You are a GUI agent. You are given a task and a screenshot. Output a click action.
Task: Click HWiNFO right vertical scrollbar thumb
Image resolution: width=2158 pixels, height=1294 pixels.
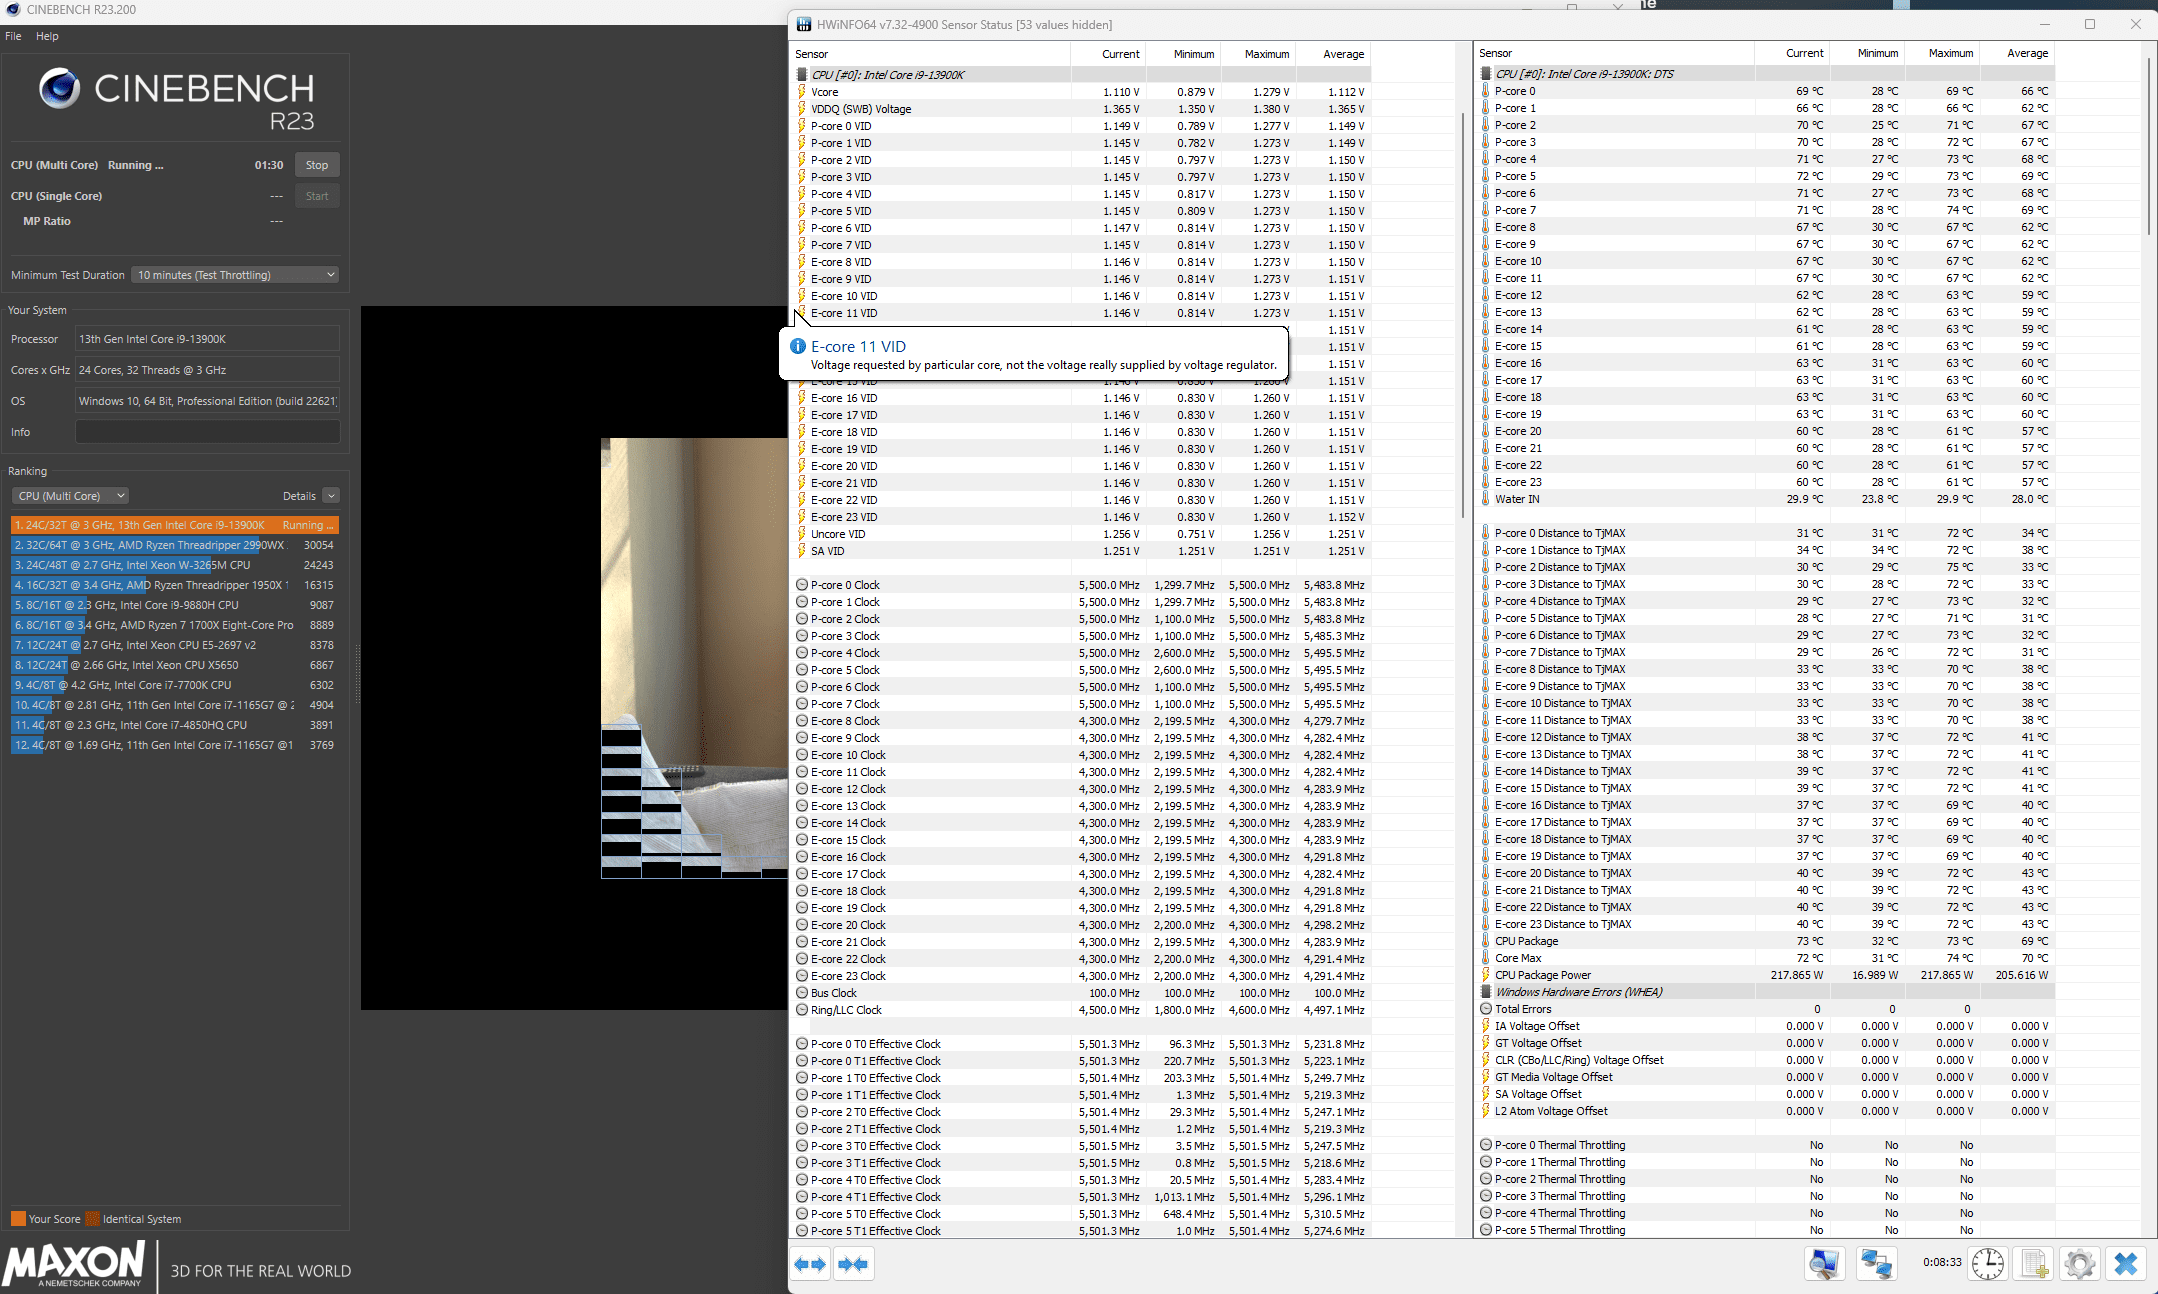(x=2148, y=146)
